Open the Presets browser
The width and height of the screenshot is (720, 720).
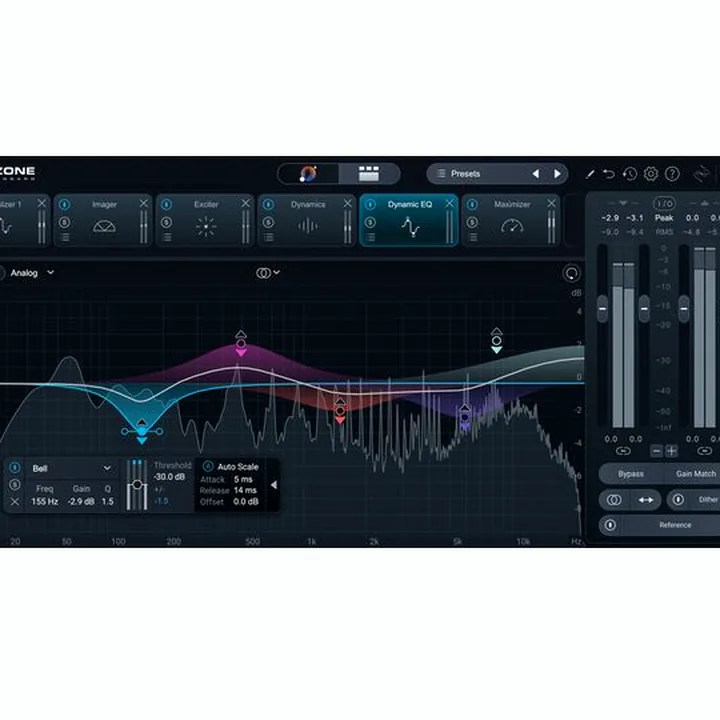tap(465, 174)
